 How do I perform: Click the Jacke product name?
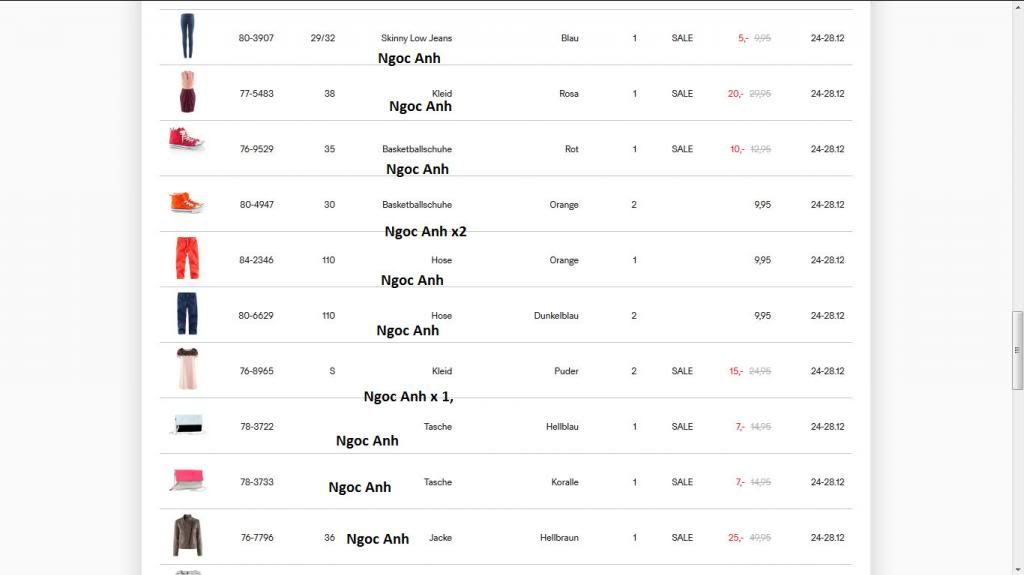pos(440,538)
